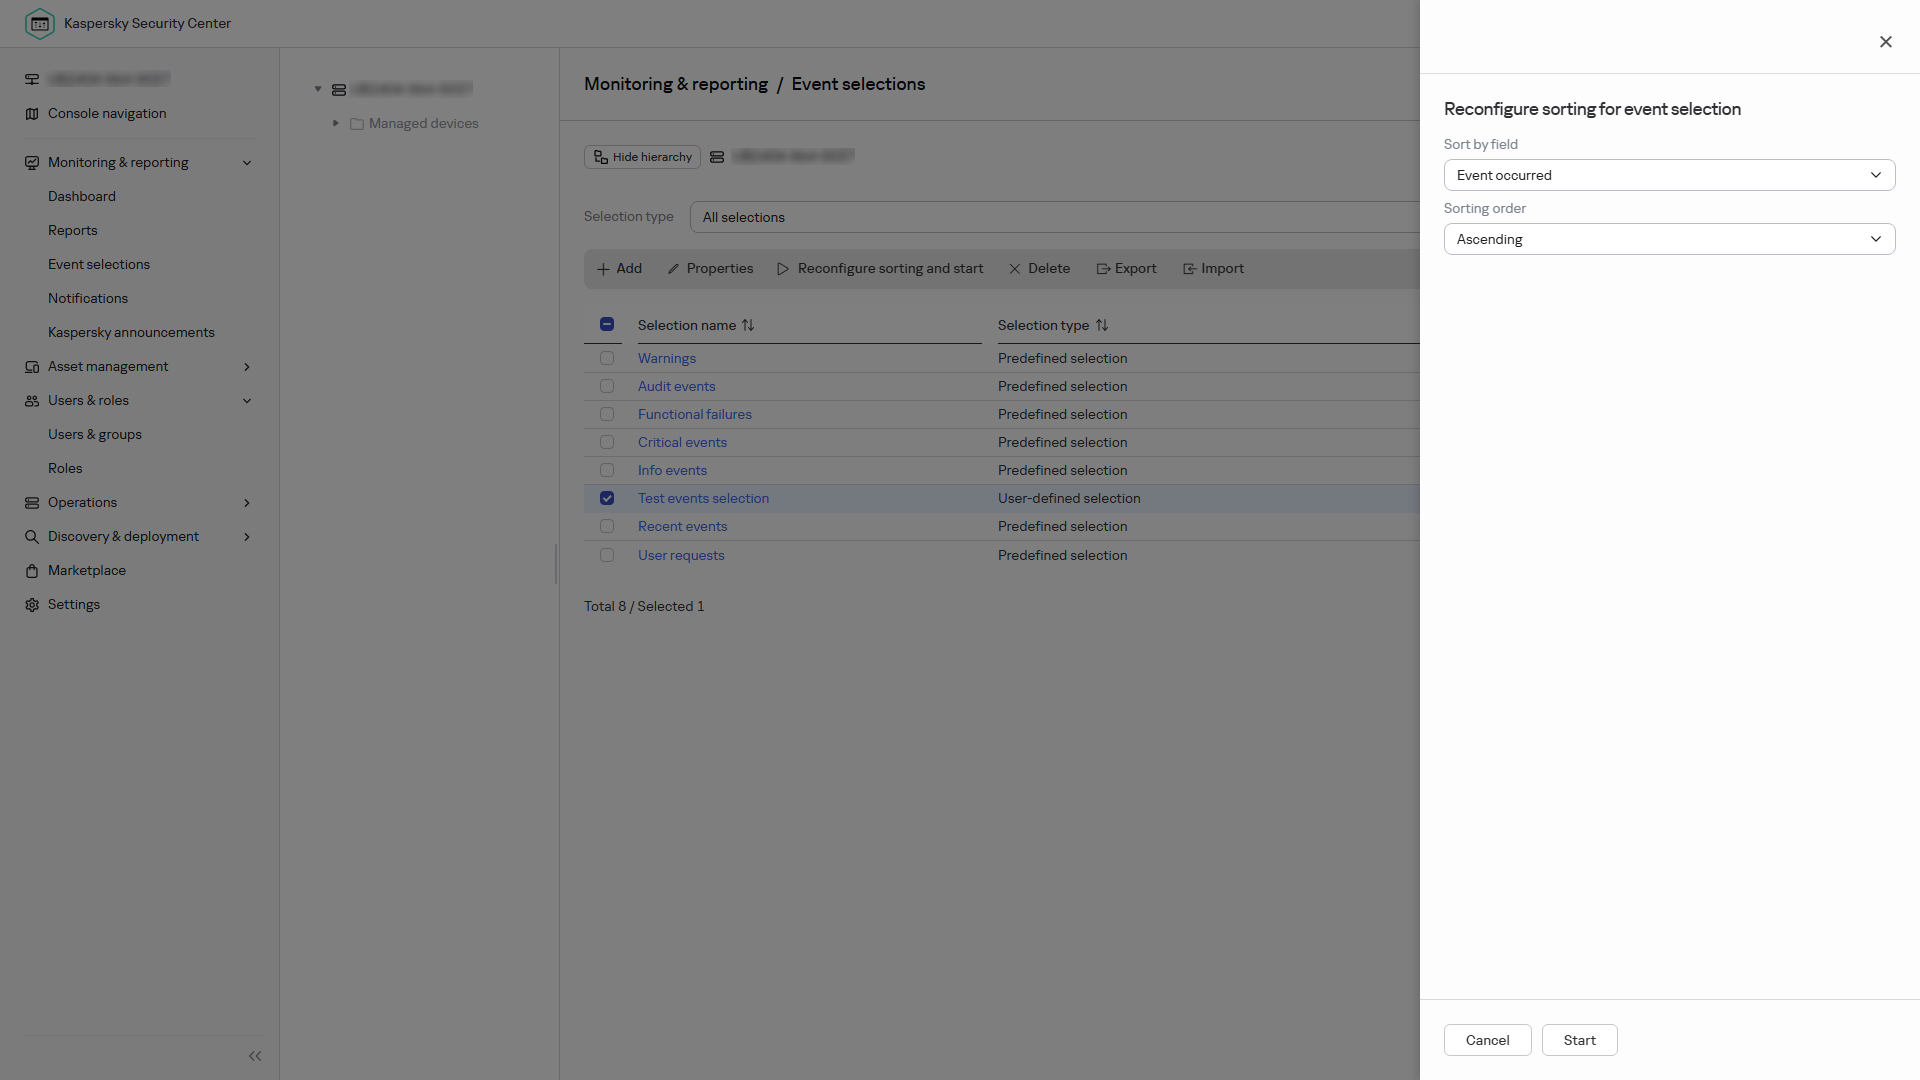Click the Add toolbar item

point(619,269)
